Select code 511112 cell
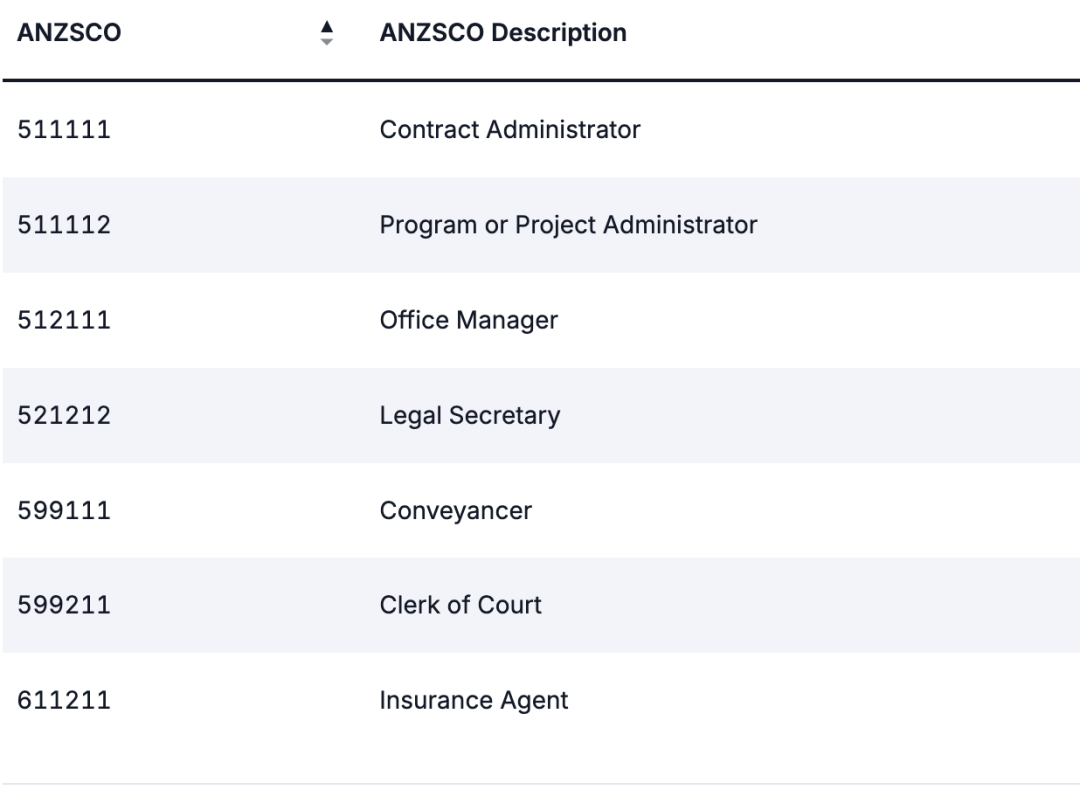The width and height of the screenshot is (1080, 790). (x=64, y=225)
